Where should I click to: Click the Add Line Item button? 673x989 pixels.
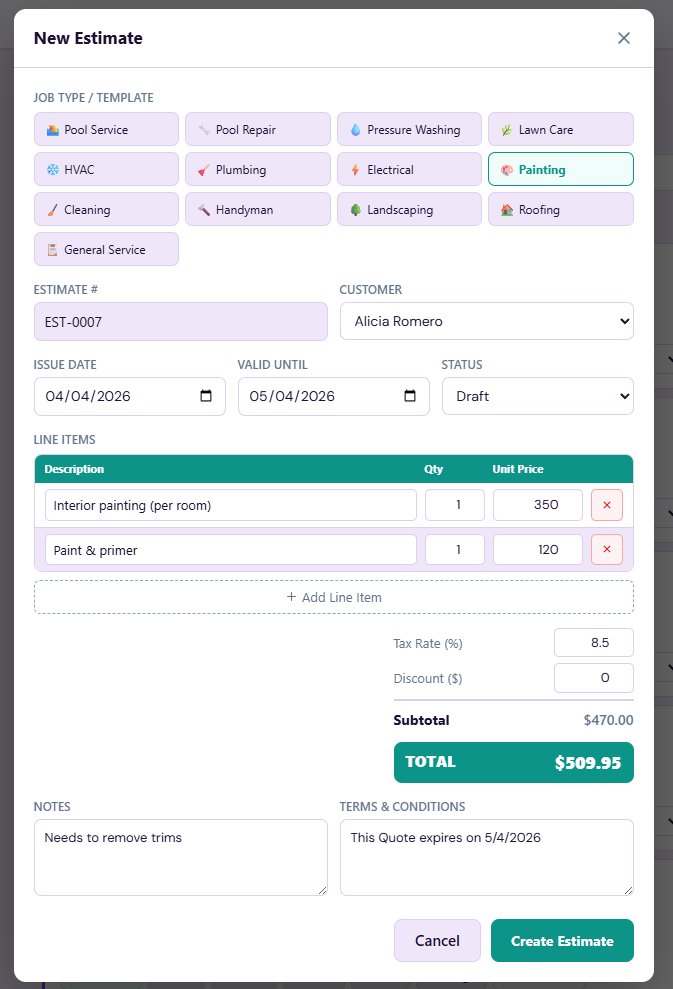click(x=334, y=596)
